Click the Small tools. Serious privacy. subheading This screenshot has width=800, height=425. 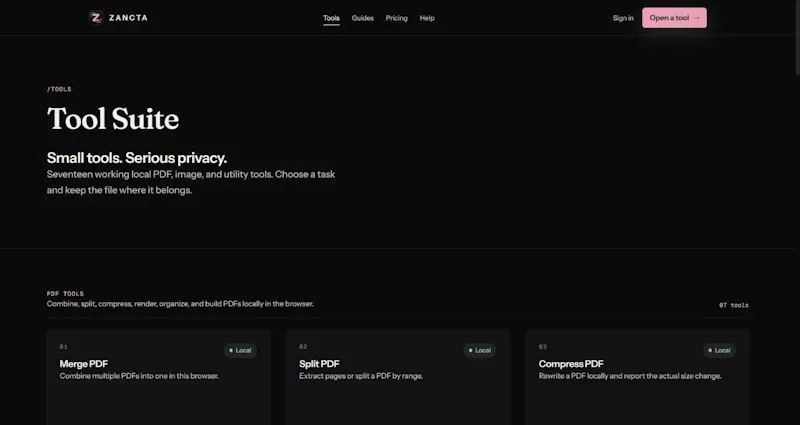tap(137, 158)
